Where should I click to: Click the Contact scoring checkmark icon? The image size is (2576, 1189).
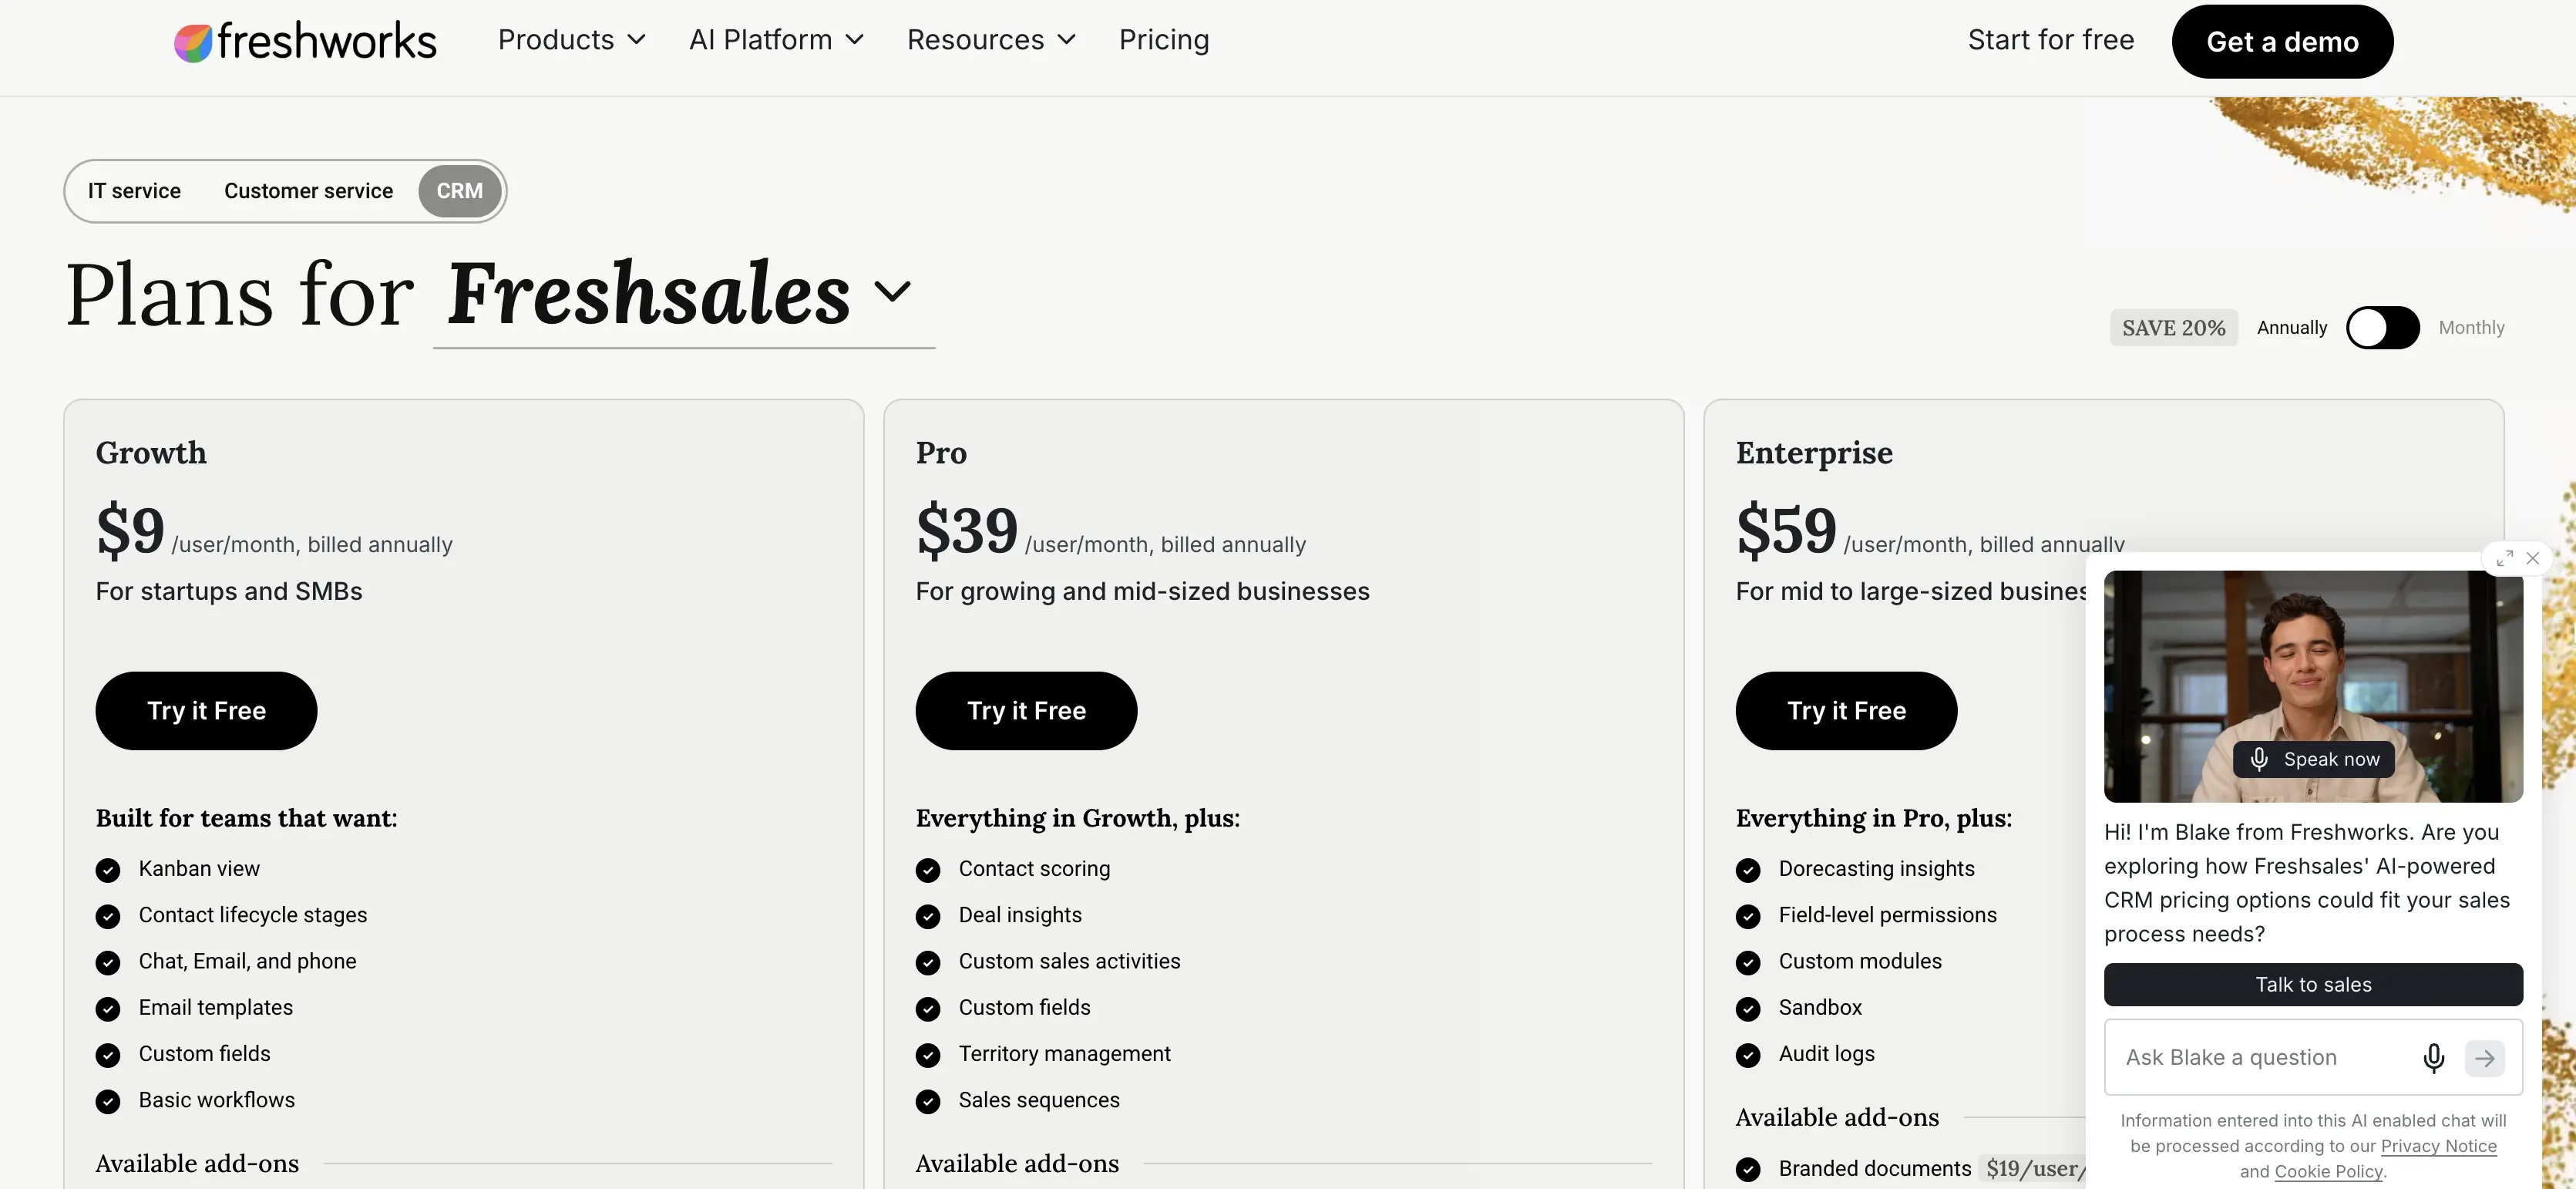pos(928,870)
